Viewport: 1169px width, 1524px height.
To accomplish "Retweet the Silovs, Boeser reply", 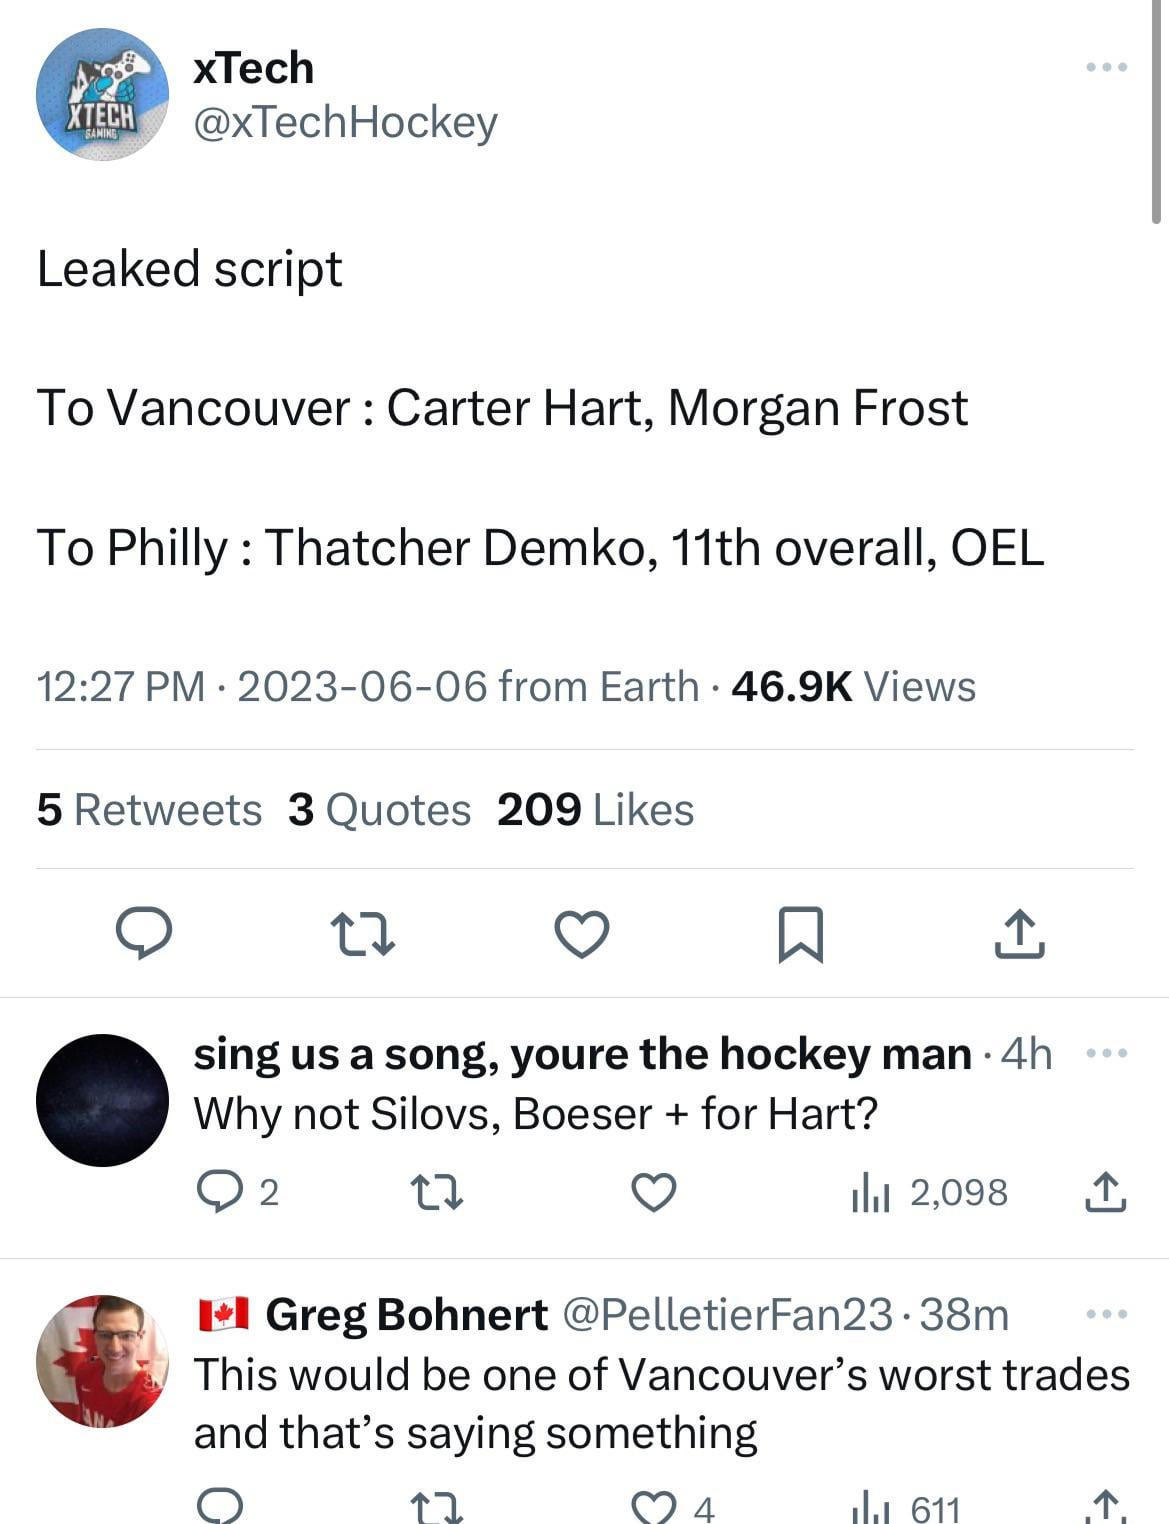I will click(x=437, y=1192).
